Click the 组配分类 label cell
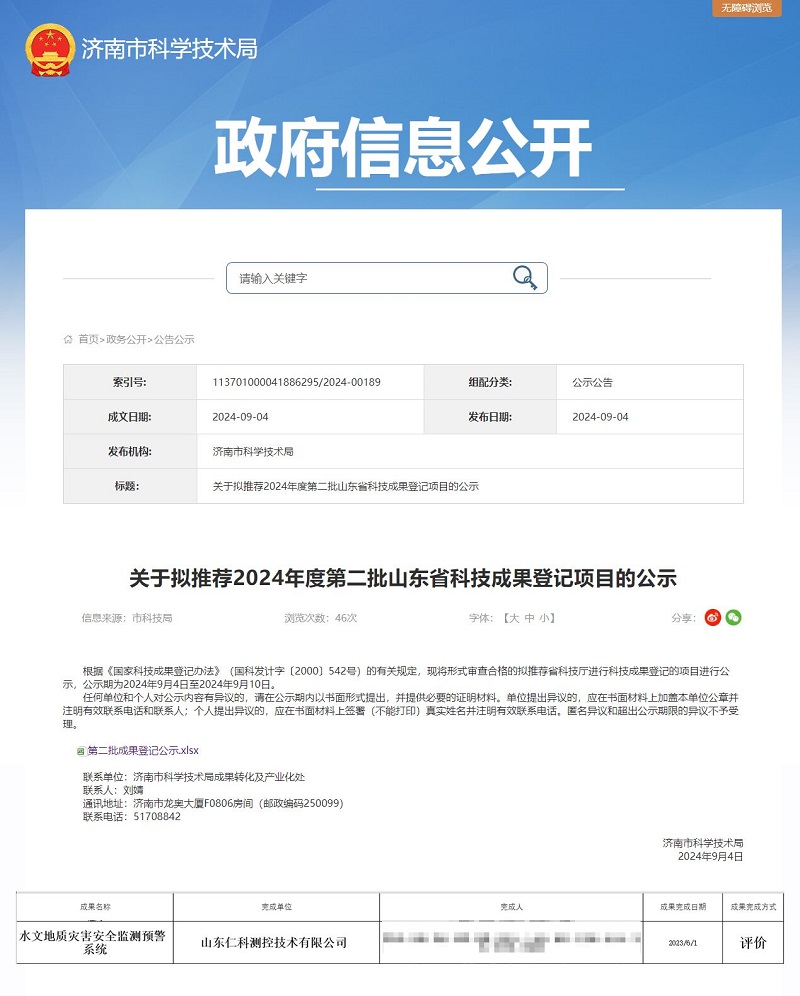The width and height of the screenshot is (800, 996). [x=490, y=382]
